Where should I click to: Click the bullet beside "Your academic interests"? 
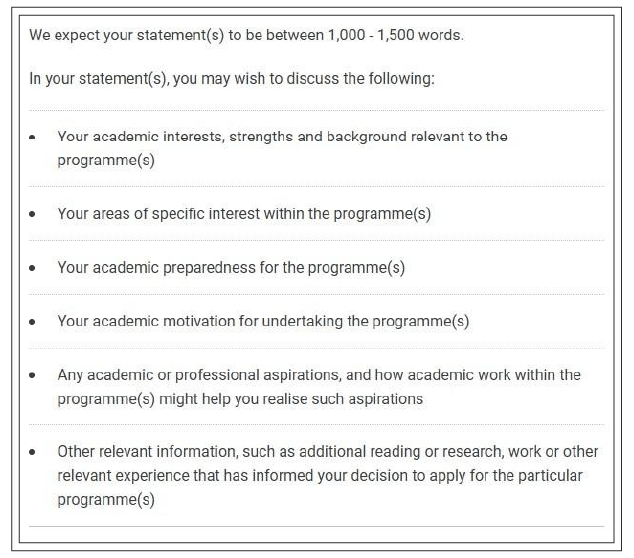click(33, 137)
